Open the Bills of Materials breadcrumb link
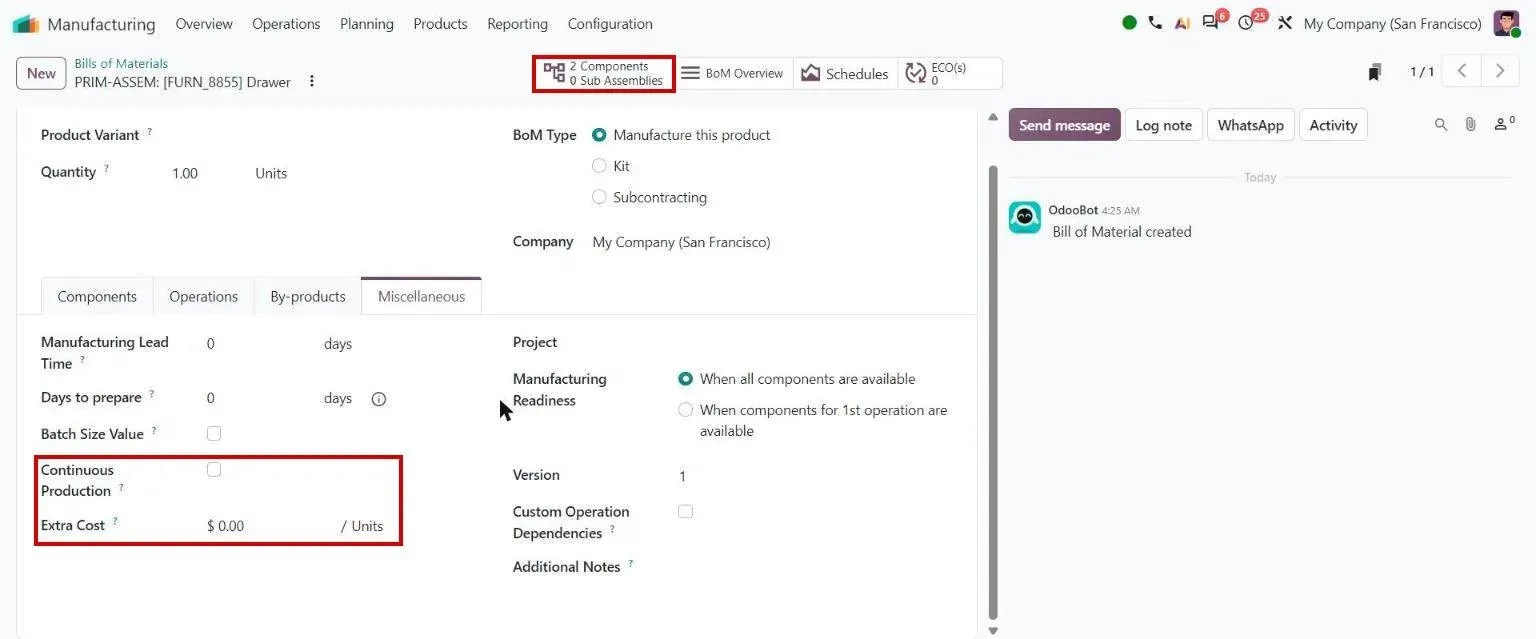Image resolution: width=1536 pixels, height=639 pixels. (x=121, y=63)
